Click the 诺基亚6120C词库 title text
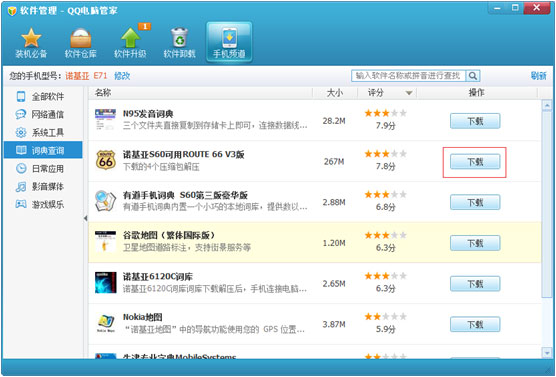Image resolution: width=556 pixels, height=377 pixels. pyautogui.click(x=158, y=277)
